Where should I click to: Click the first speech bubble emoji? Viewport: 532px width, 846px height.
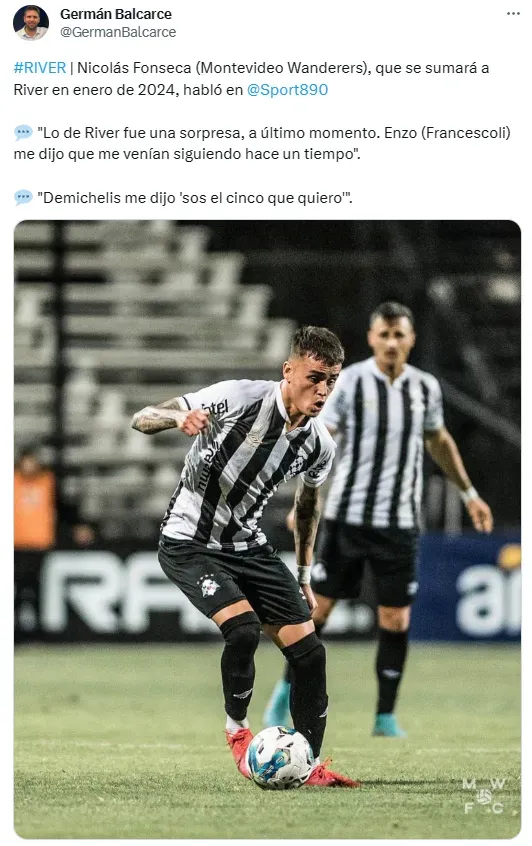coord(23,133)
